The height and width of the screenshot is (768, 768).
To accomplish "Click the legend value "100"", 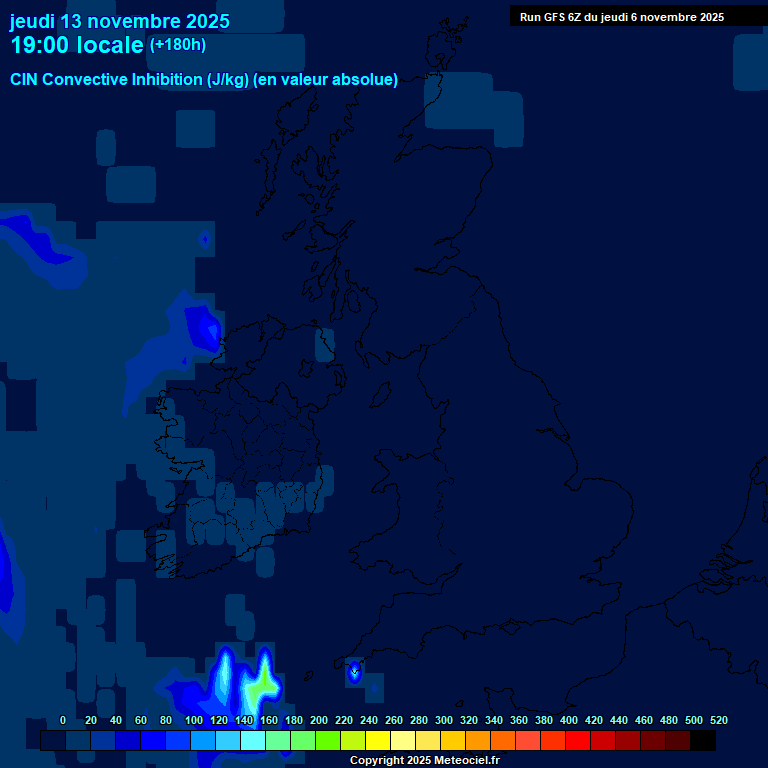I will 193,720.
